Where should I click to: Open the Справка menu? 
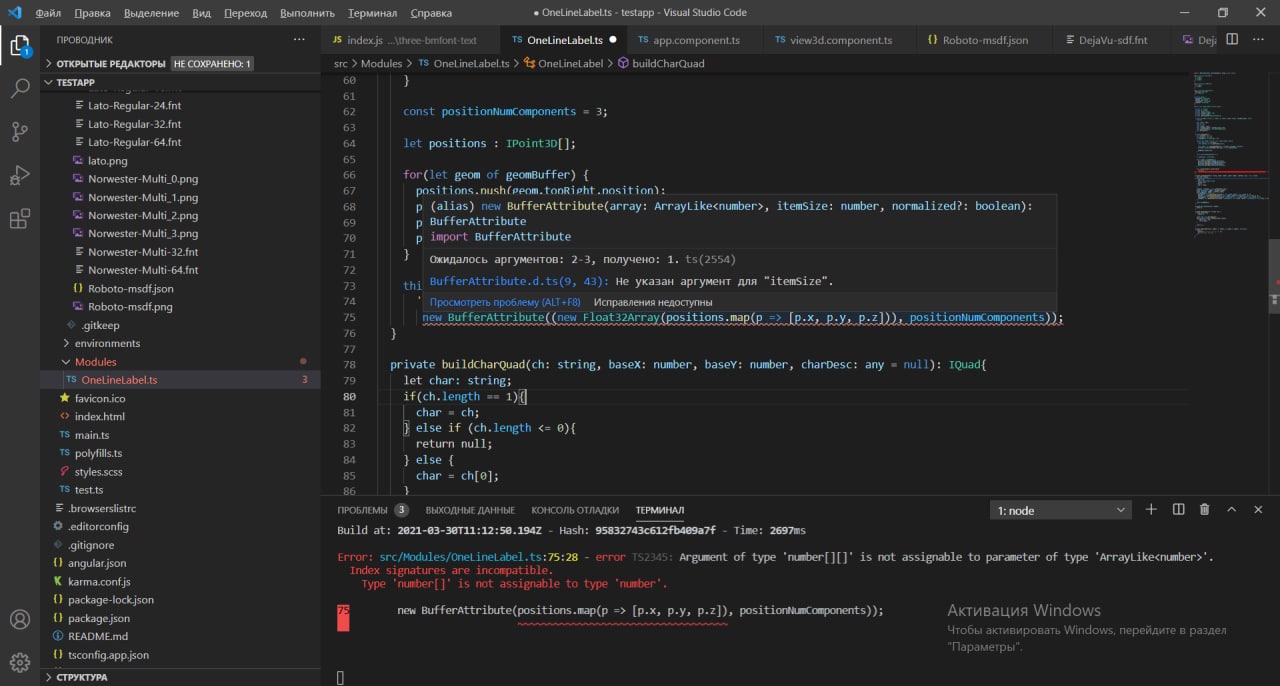[430, 13]
